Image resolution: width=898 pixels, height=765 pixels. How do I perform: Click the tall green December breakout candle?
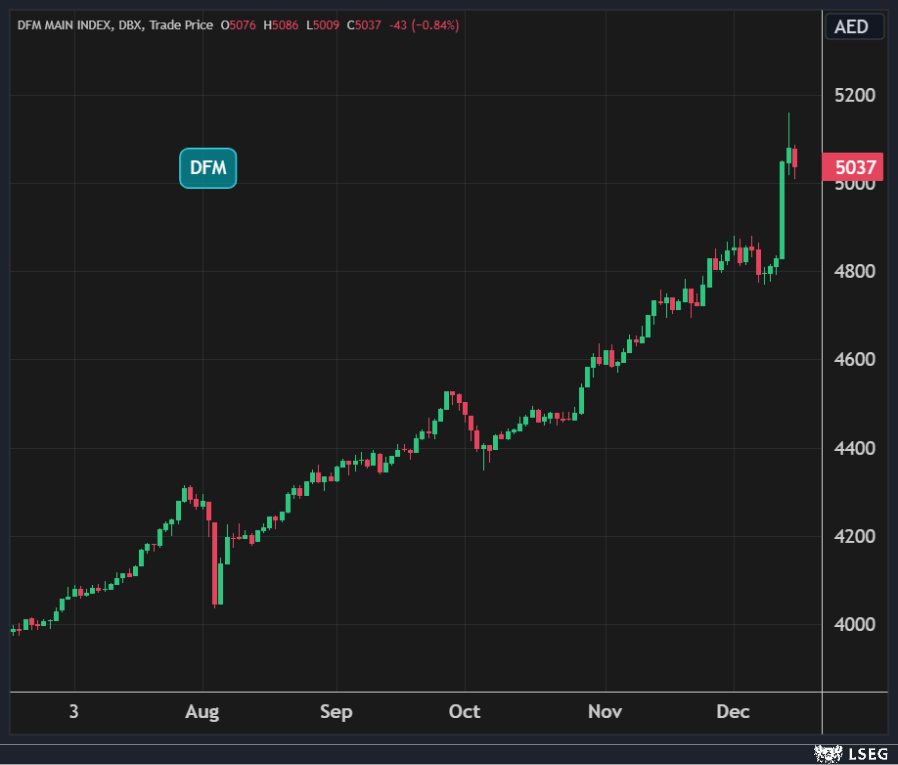pyautogui.click(x=782, y=210)
